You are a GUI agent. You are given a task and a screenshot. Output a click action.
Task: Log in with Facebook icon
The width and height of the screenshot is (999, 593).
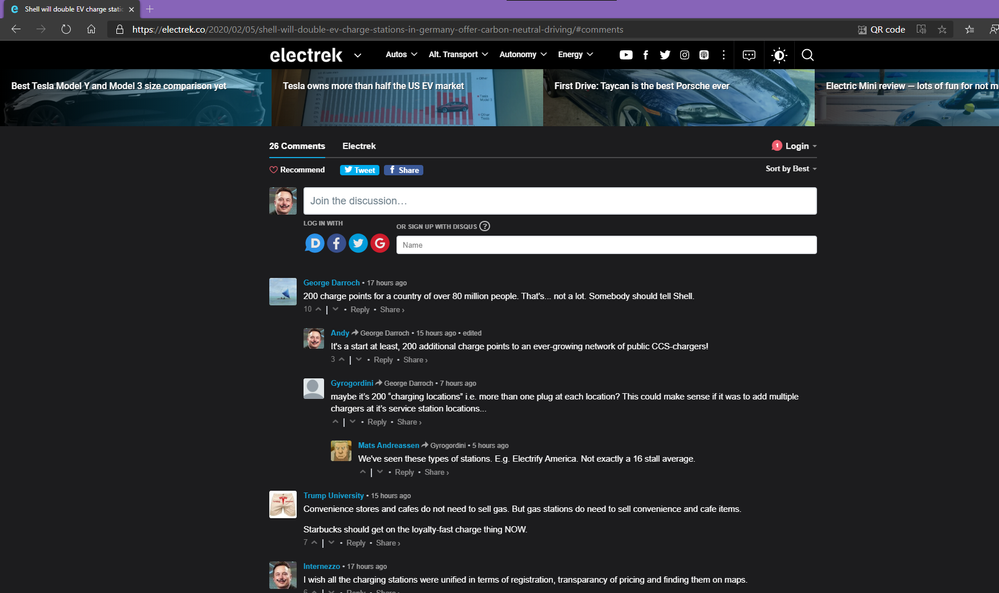tap(336, 243)
